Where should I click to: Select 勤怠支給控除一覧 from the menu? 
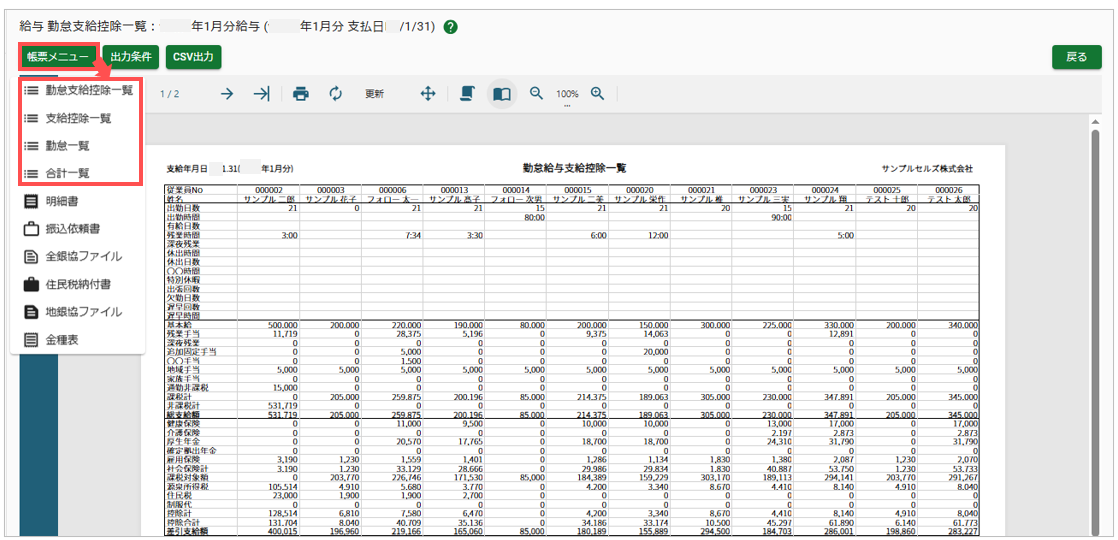pos(78,91)
